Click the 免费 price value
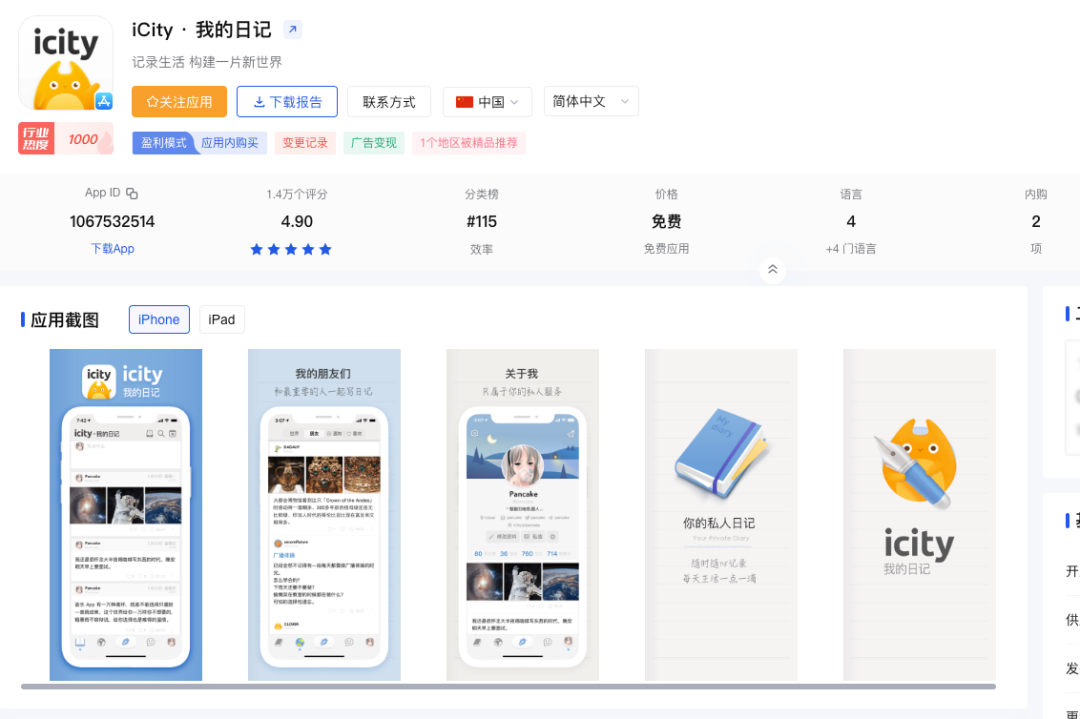This screenshot has height=719, width=1080. pyautogui.click(x=666, y=222)
